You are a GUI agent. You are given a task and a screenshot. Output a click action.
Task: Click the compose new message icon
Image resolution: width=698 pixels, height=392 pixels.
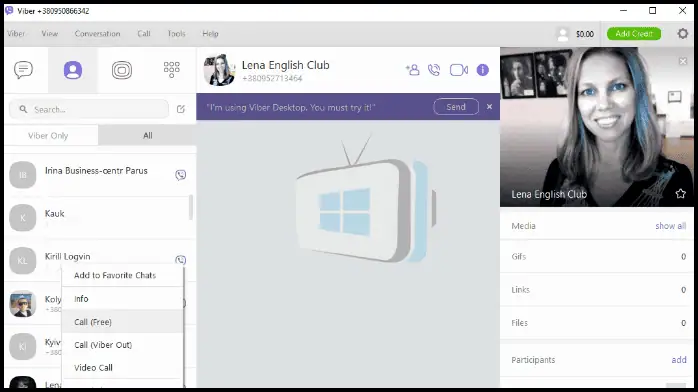tap(181, 109)
